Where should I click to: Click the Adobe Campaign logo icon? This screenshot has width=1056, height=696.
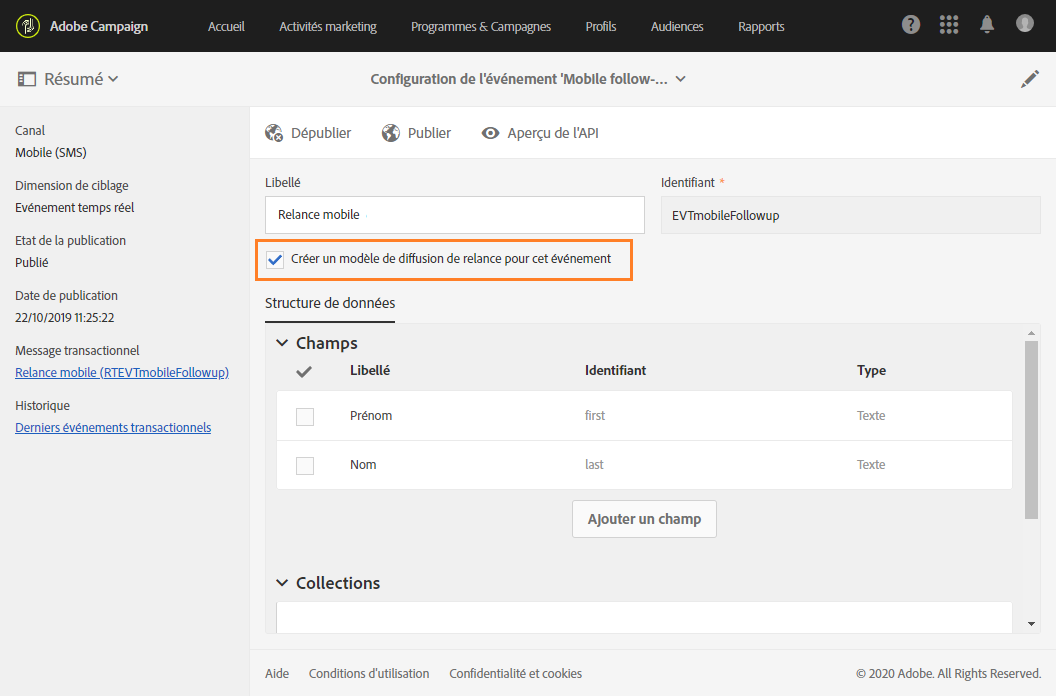[x=27, y=26]
